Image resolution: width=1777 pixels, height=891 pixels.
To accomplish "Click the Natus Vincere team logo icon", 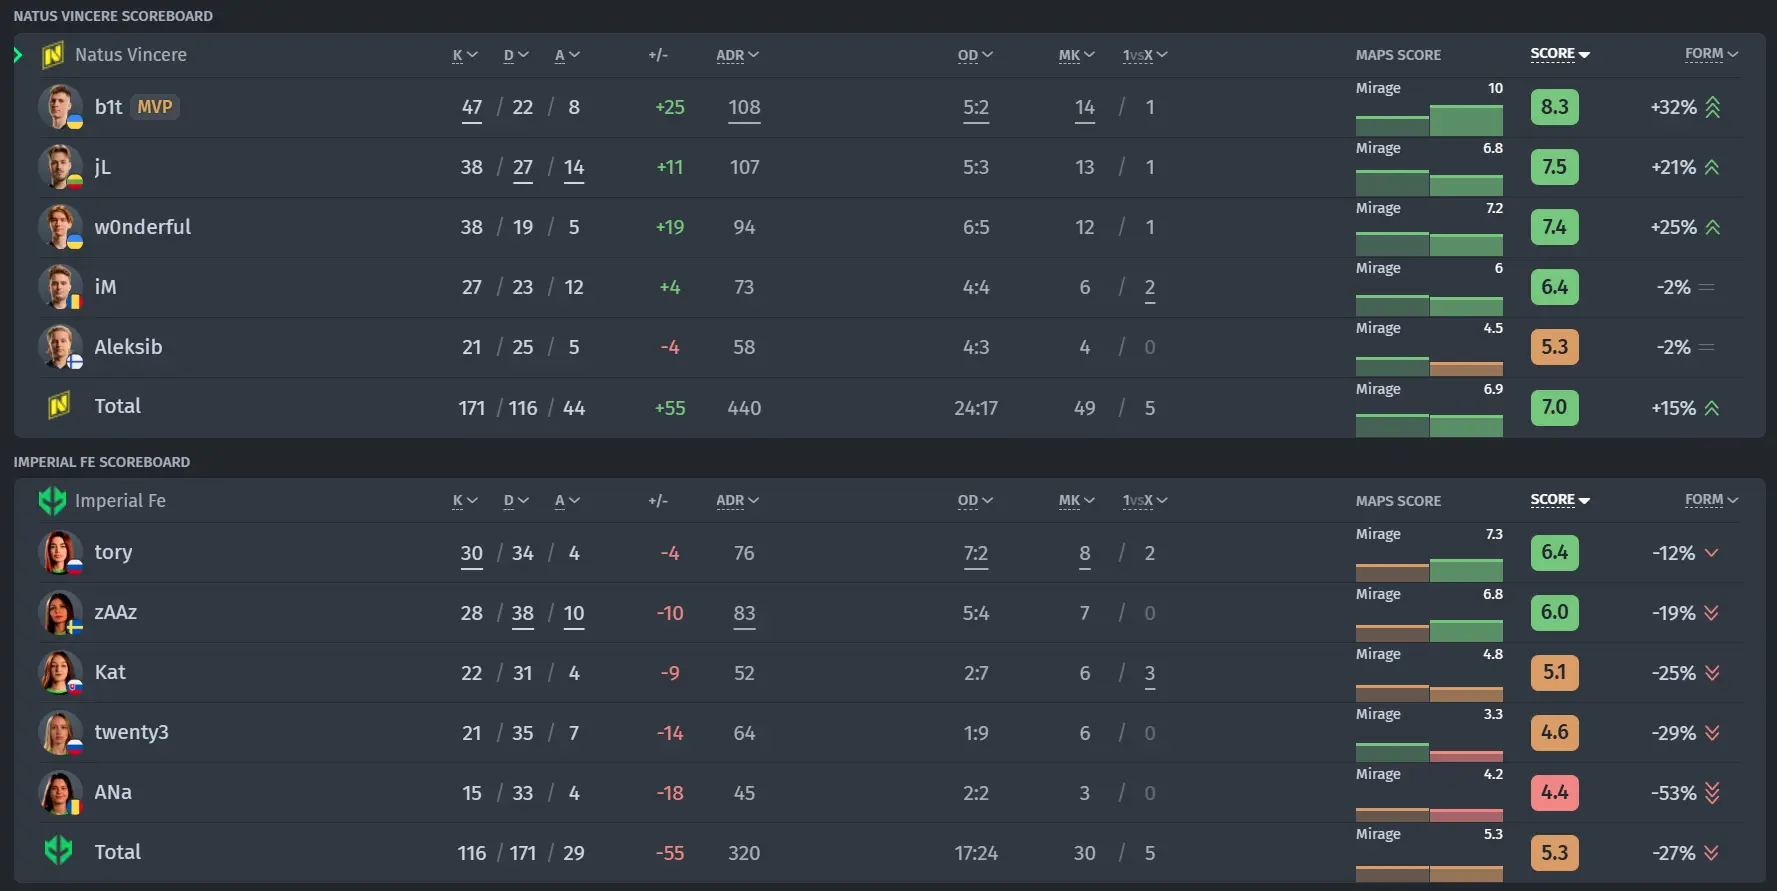I will [53, 55].
